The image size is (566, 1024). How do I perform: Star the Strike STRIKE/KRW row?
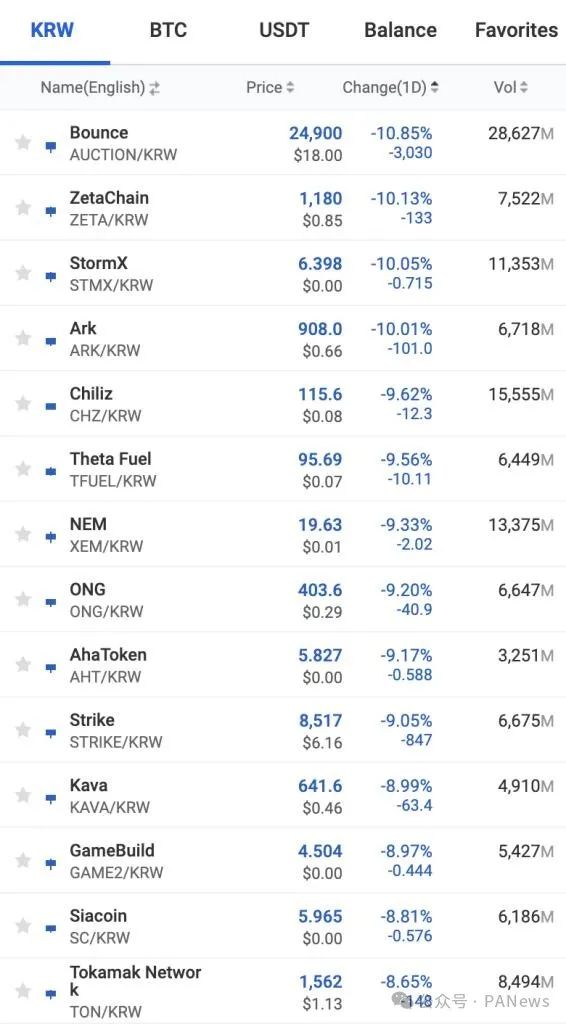(x=23, y=730)
